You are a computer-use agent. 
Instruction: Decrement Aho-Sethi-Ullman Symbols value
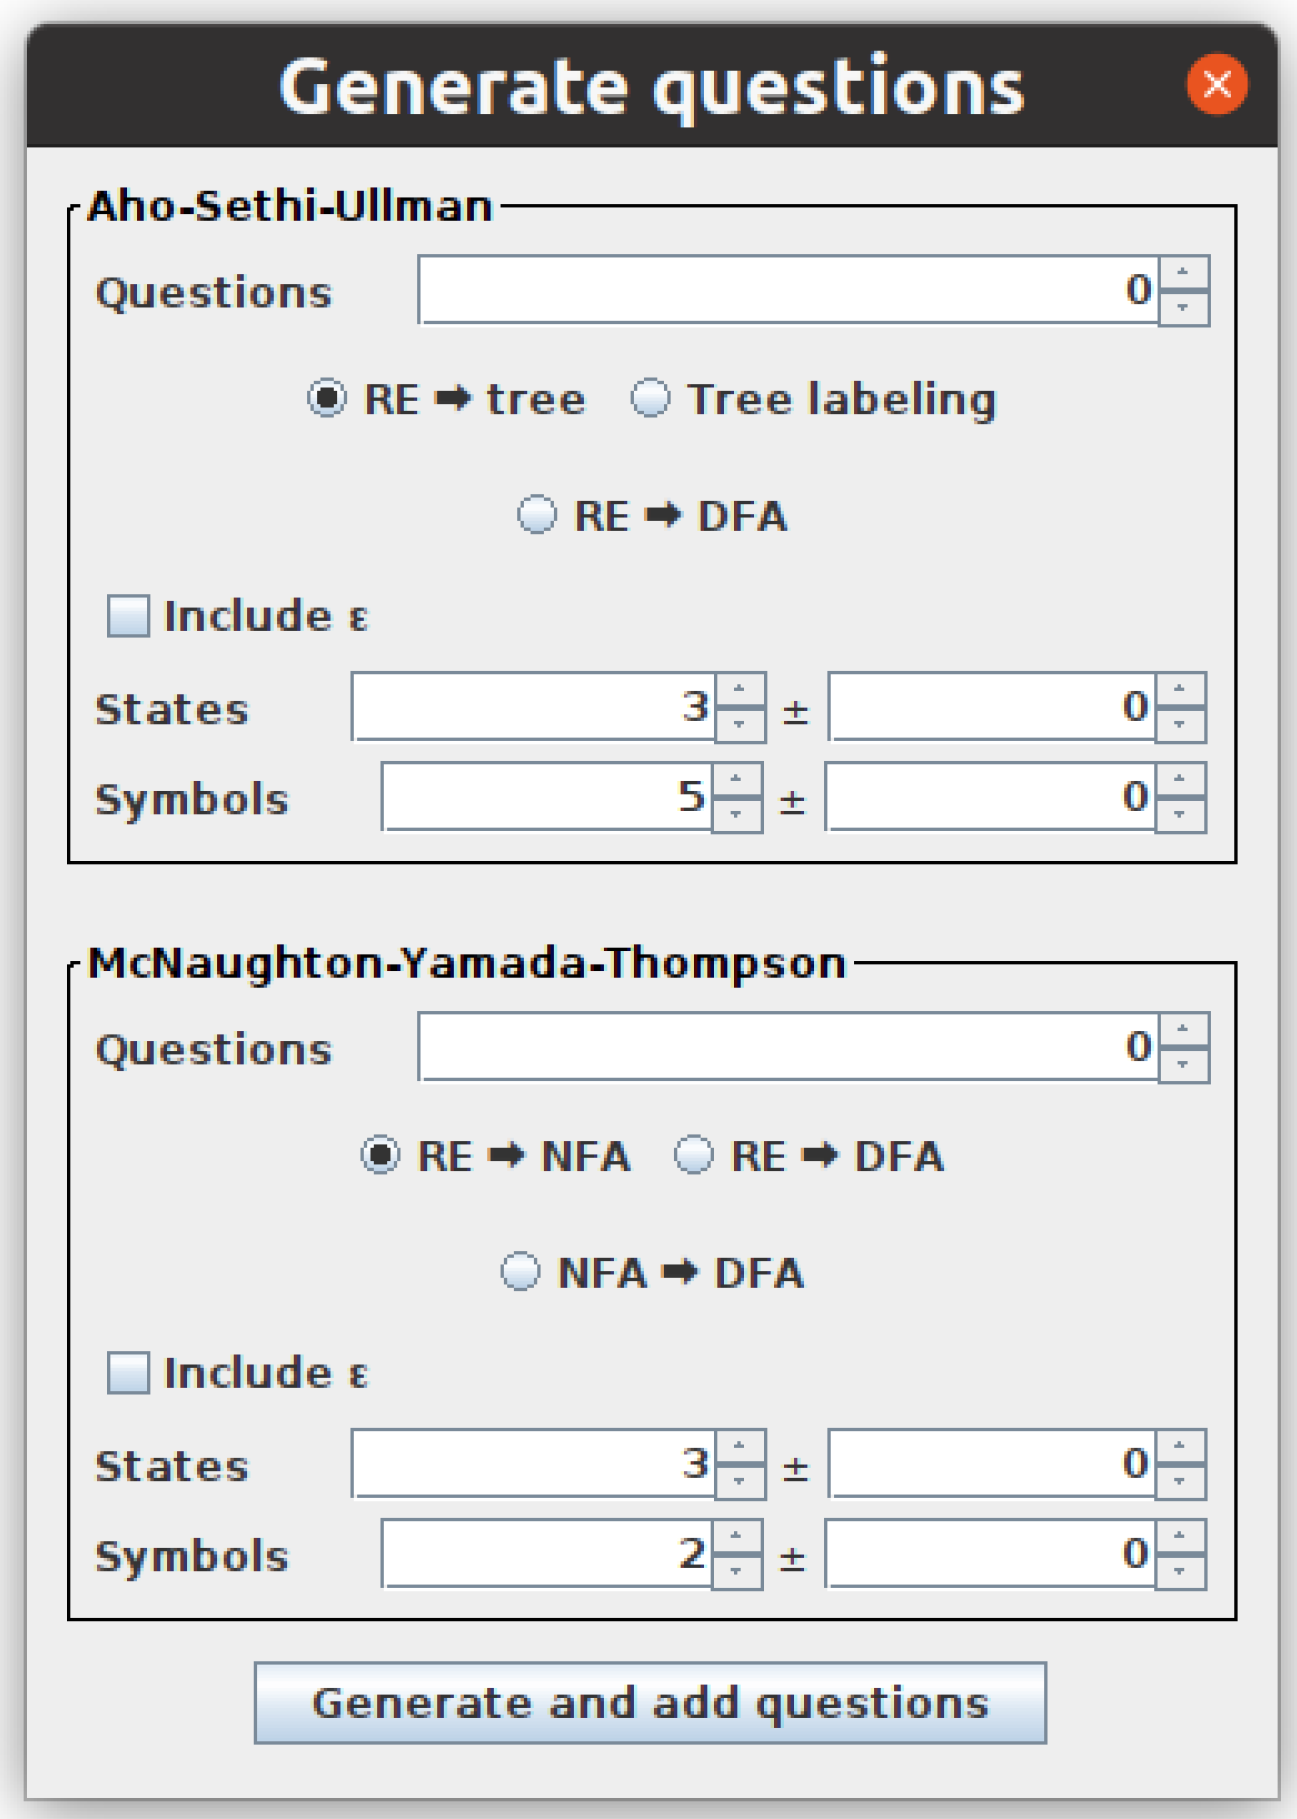pos(737,815)
